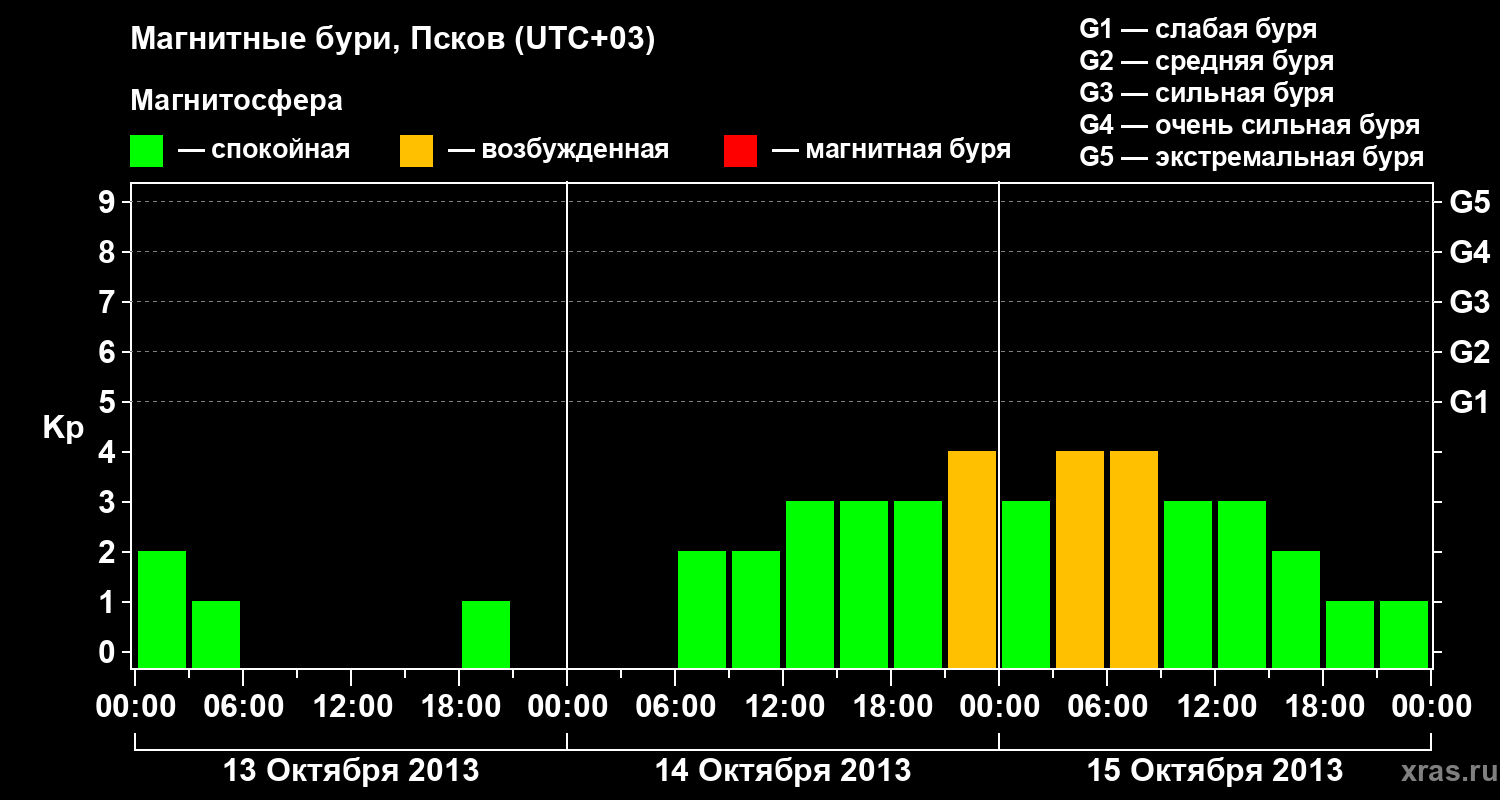Click the 15 October 00:00–03:00 green bar

click(1026, 584)
